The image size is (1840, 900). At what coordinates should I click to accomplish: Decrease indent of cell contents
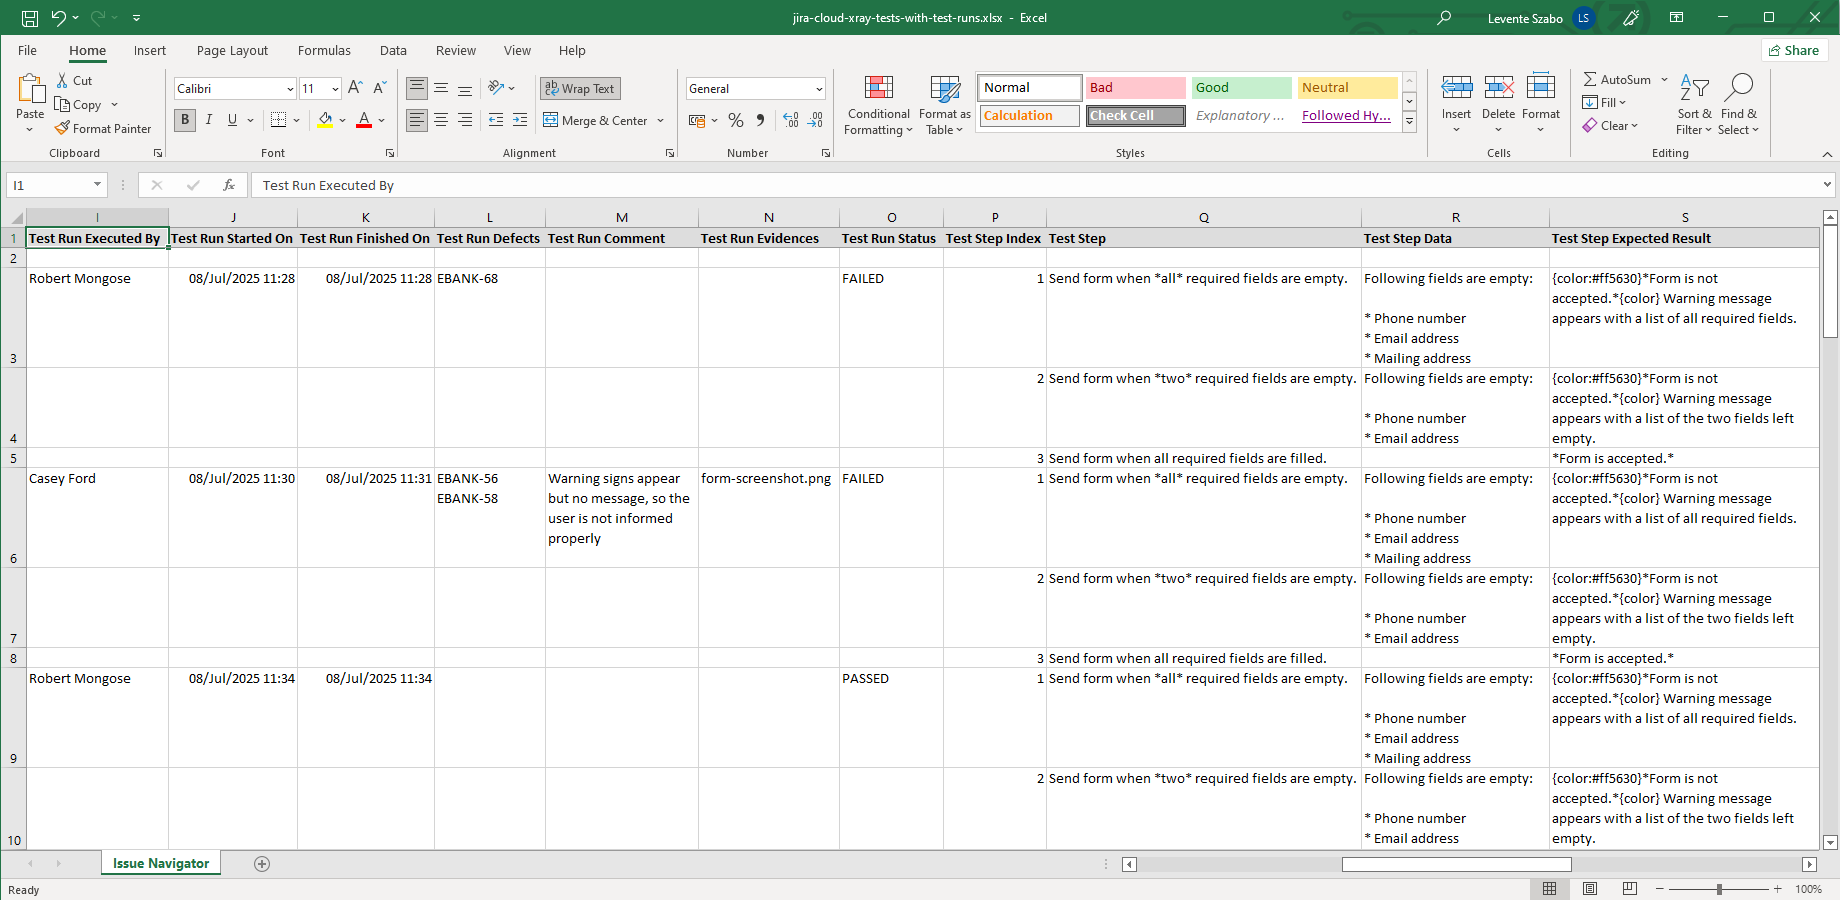point(496,120)
